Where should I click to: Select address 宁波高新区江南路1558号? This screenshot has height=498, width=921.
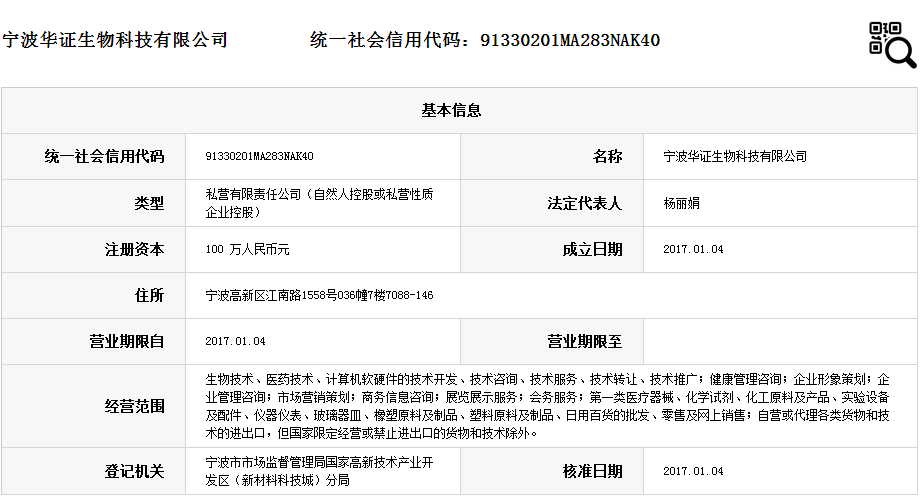tap(319, 295)
